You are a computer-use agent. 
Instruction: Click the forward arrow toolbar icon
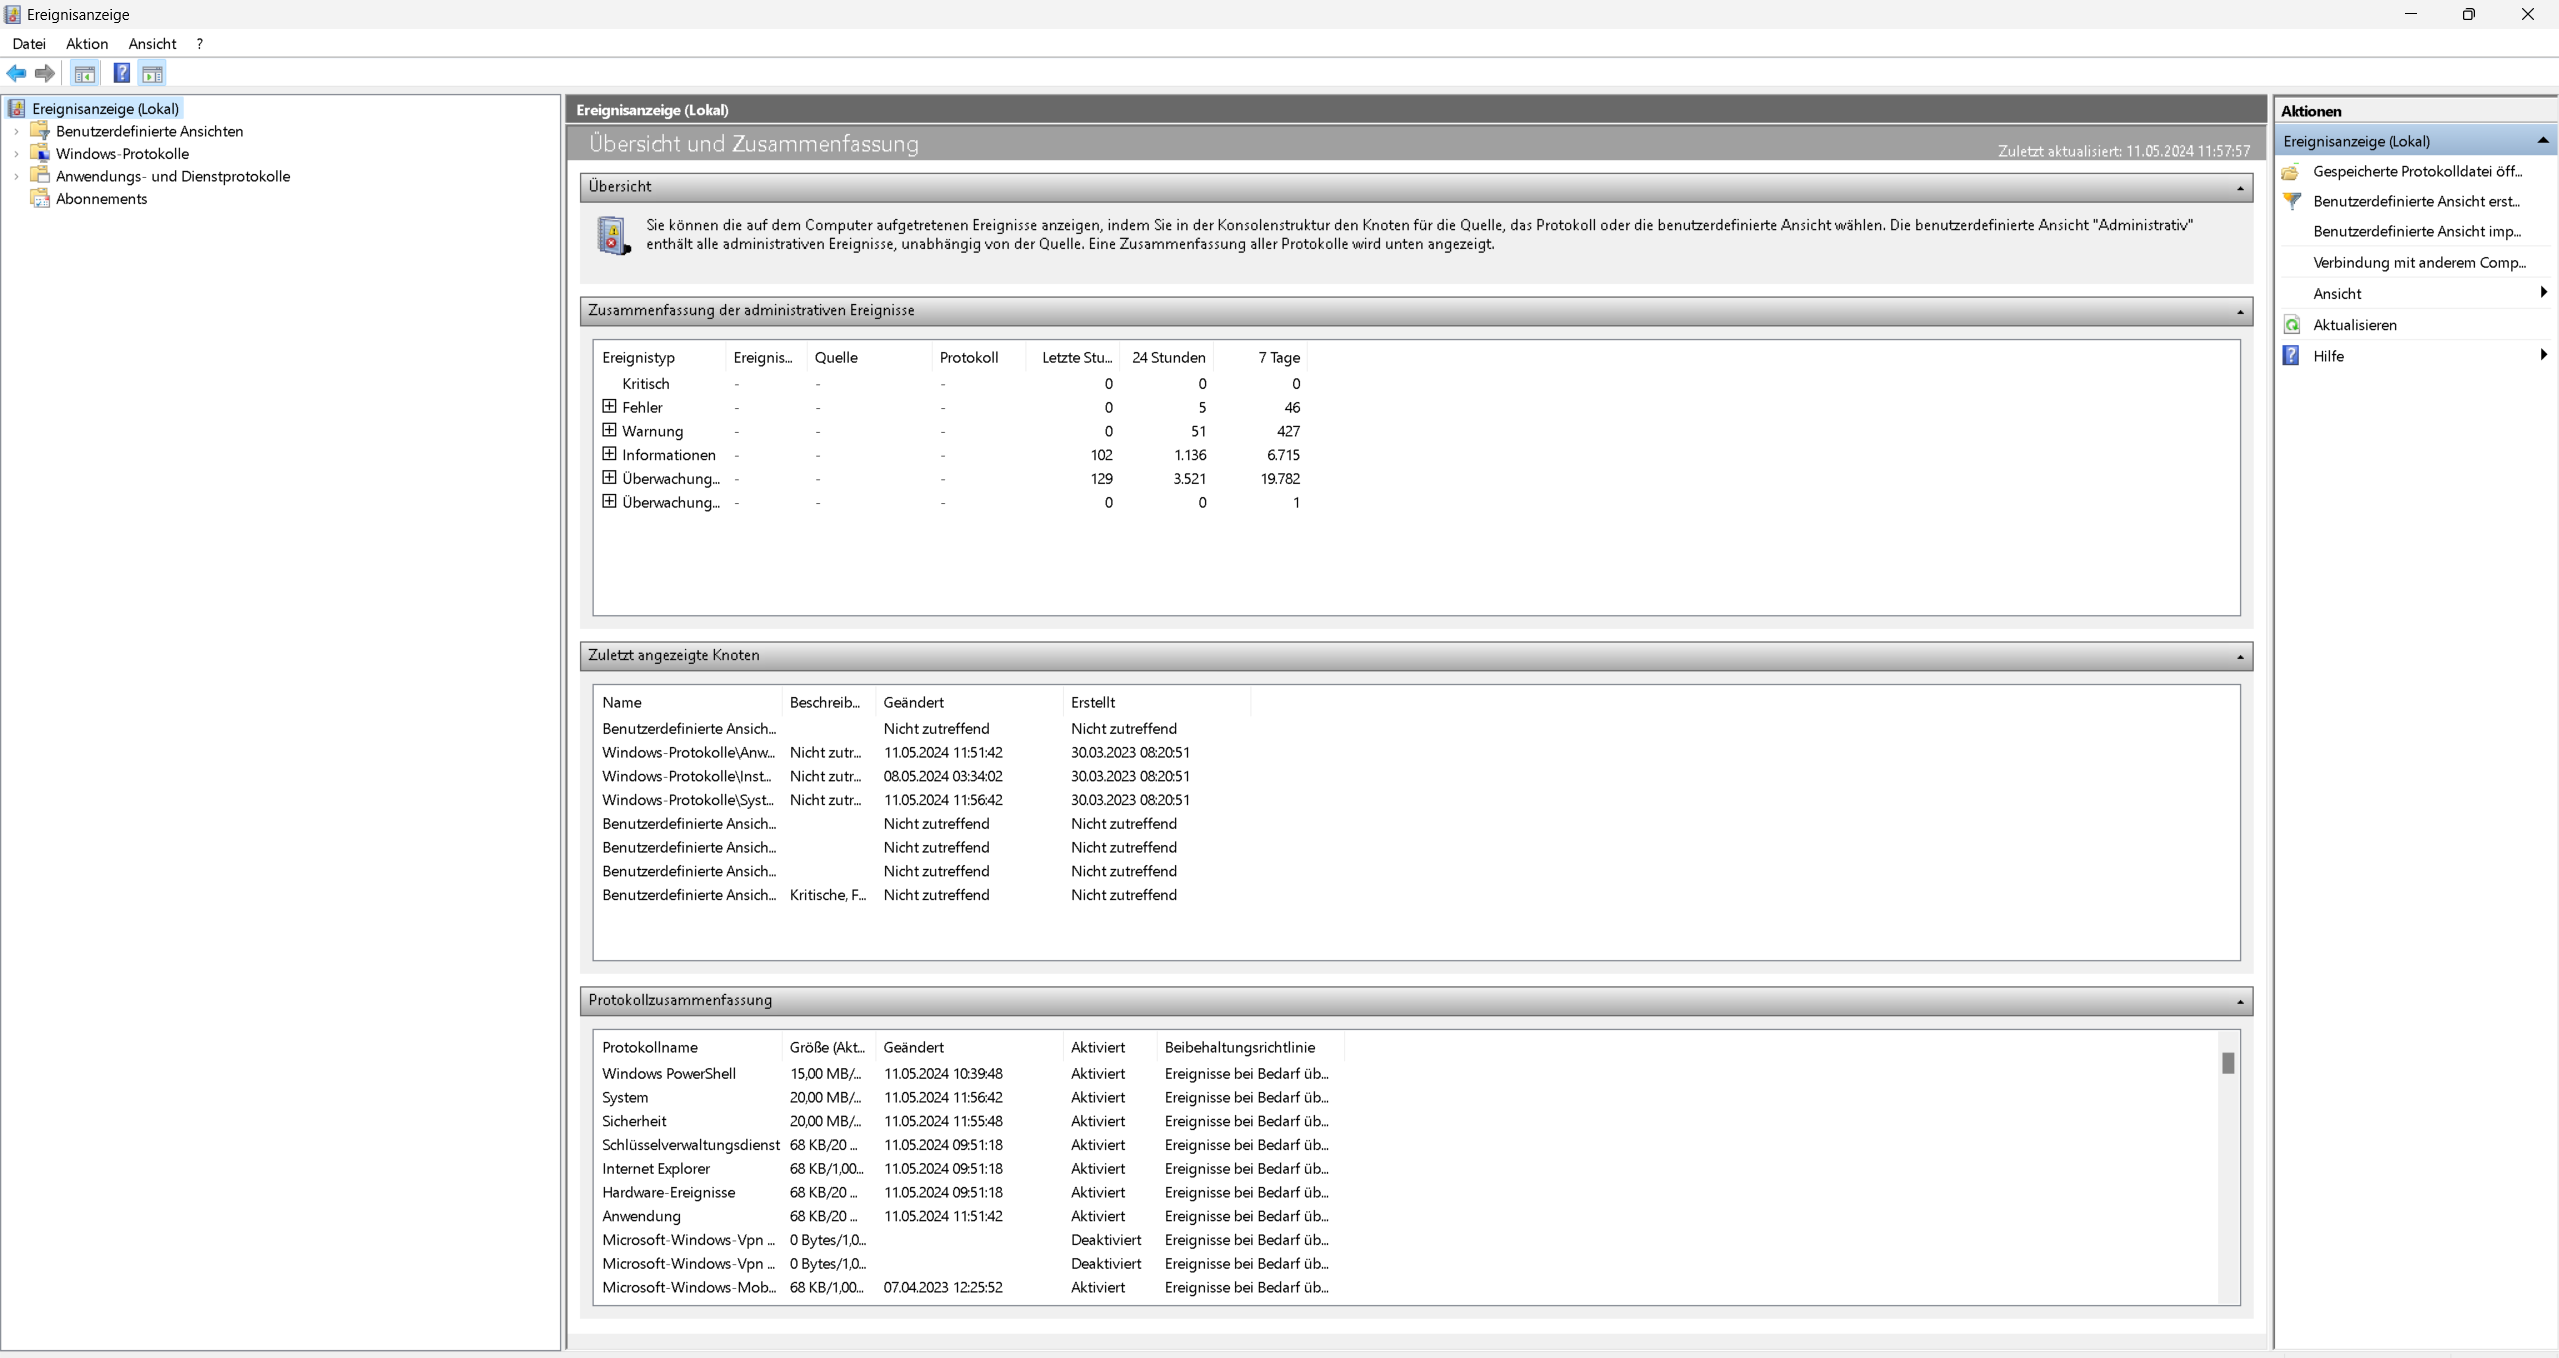(45, 73)
